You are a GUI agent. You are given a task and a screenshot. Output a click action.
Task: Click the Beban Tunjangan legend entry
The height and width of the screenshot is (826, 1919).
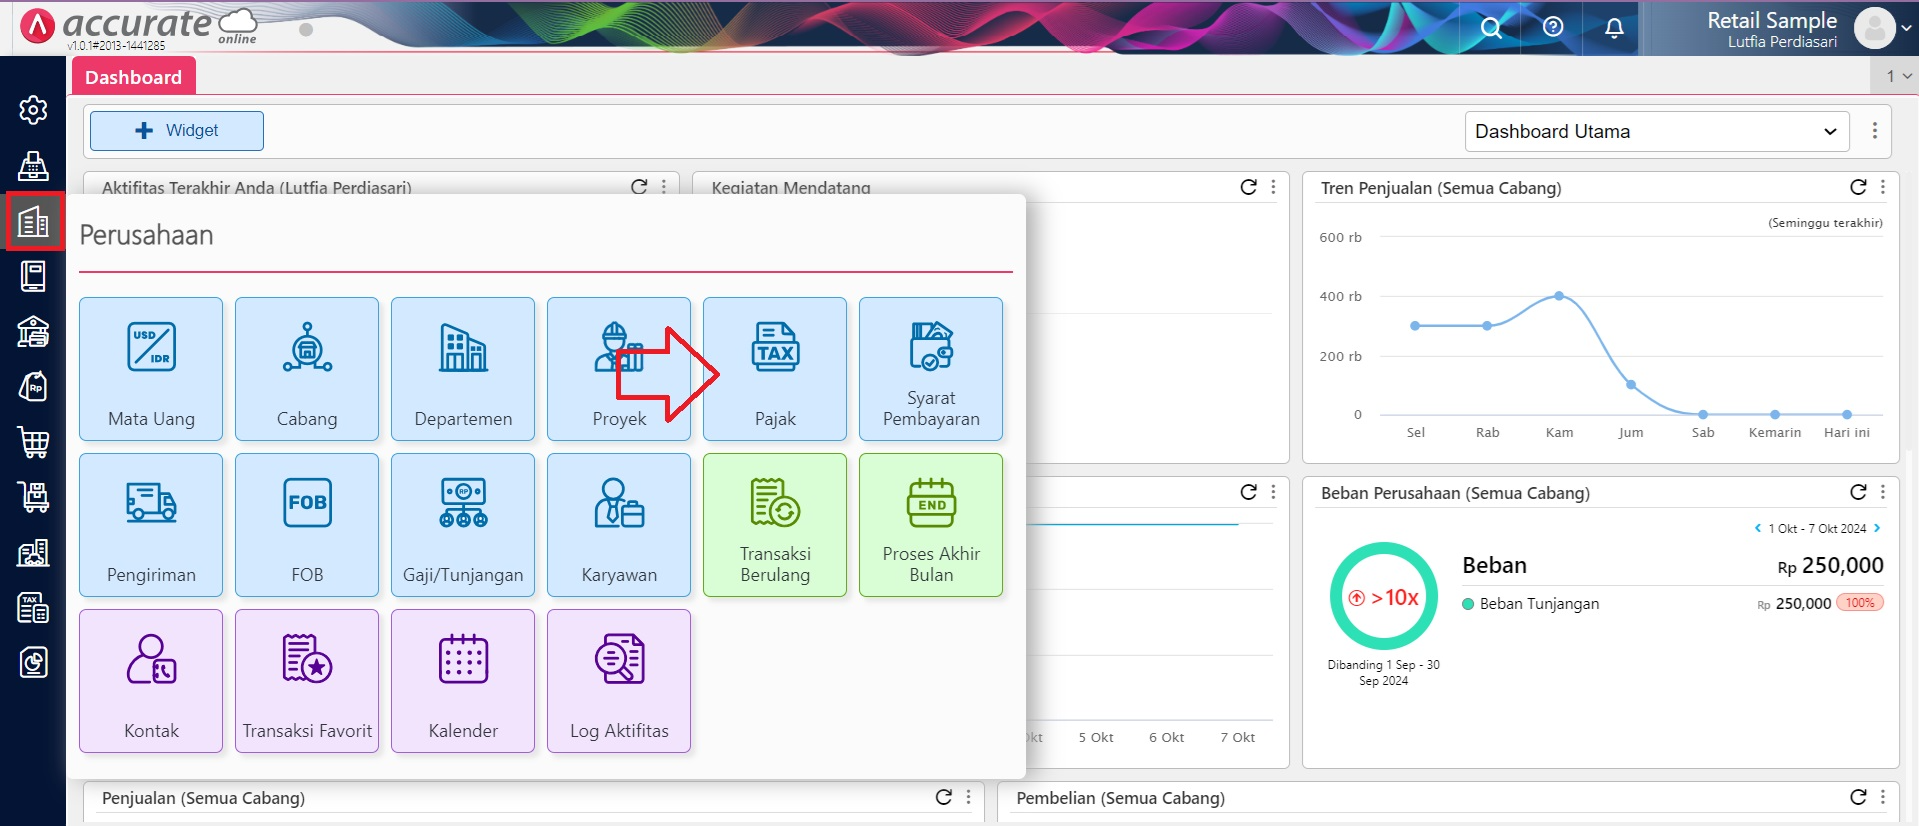(1530, 604)
